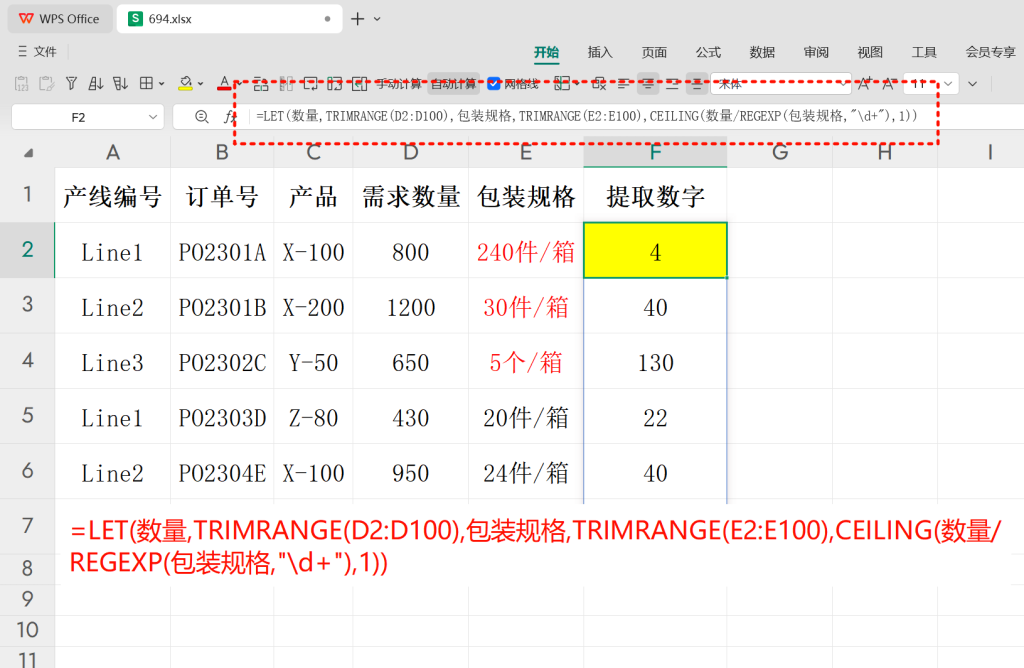Open a new tab with plus icon
1024x668 pixels.
357,19
